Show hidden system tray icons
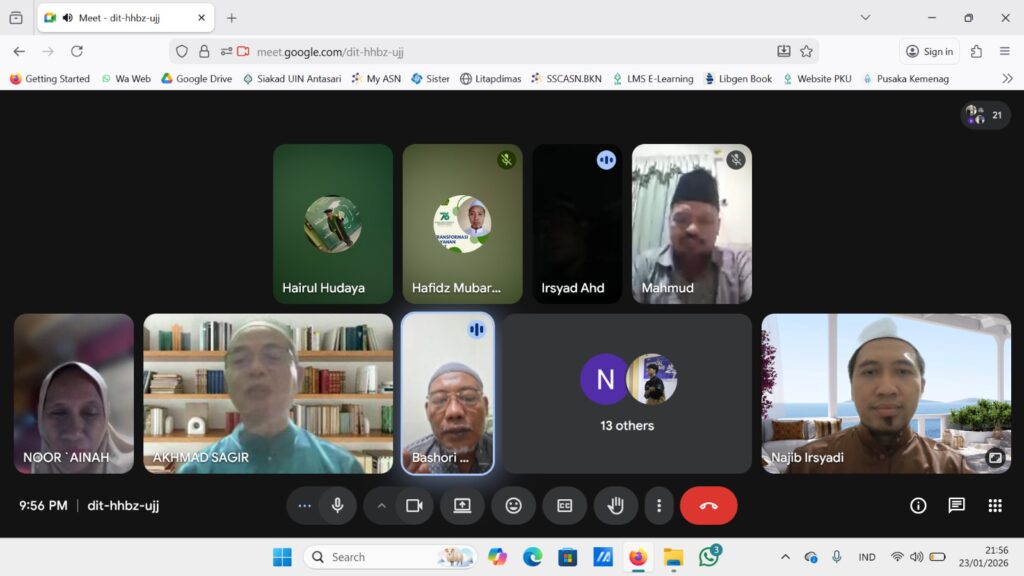The image size is (1024, 576). click(786, 557)
